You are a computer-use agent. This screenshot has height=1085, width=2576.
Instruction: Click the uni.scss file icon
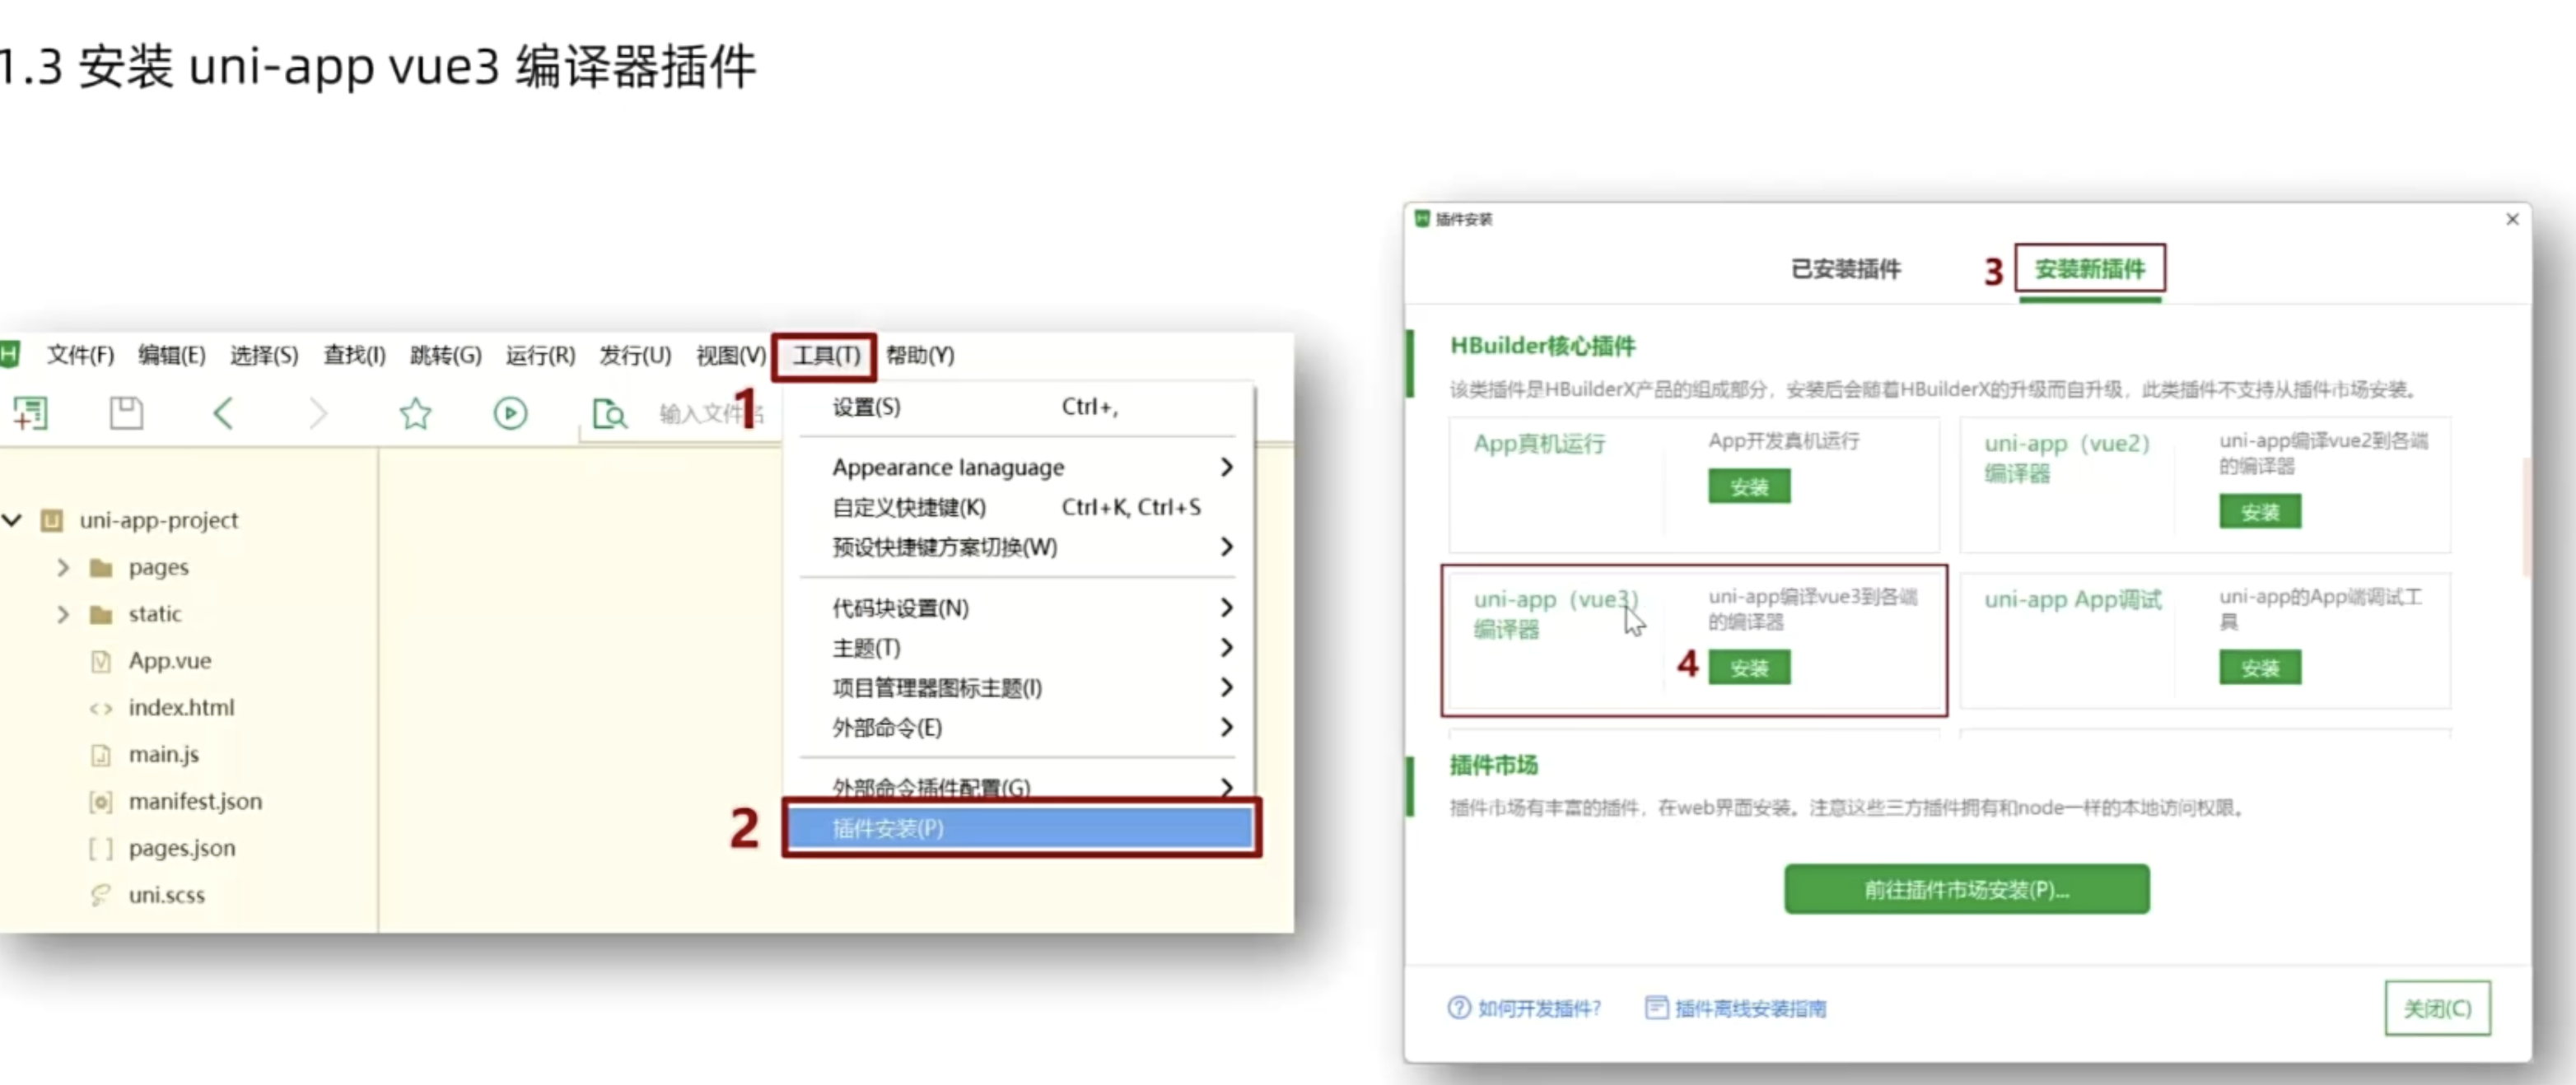tap(101, 895)
